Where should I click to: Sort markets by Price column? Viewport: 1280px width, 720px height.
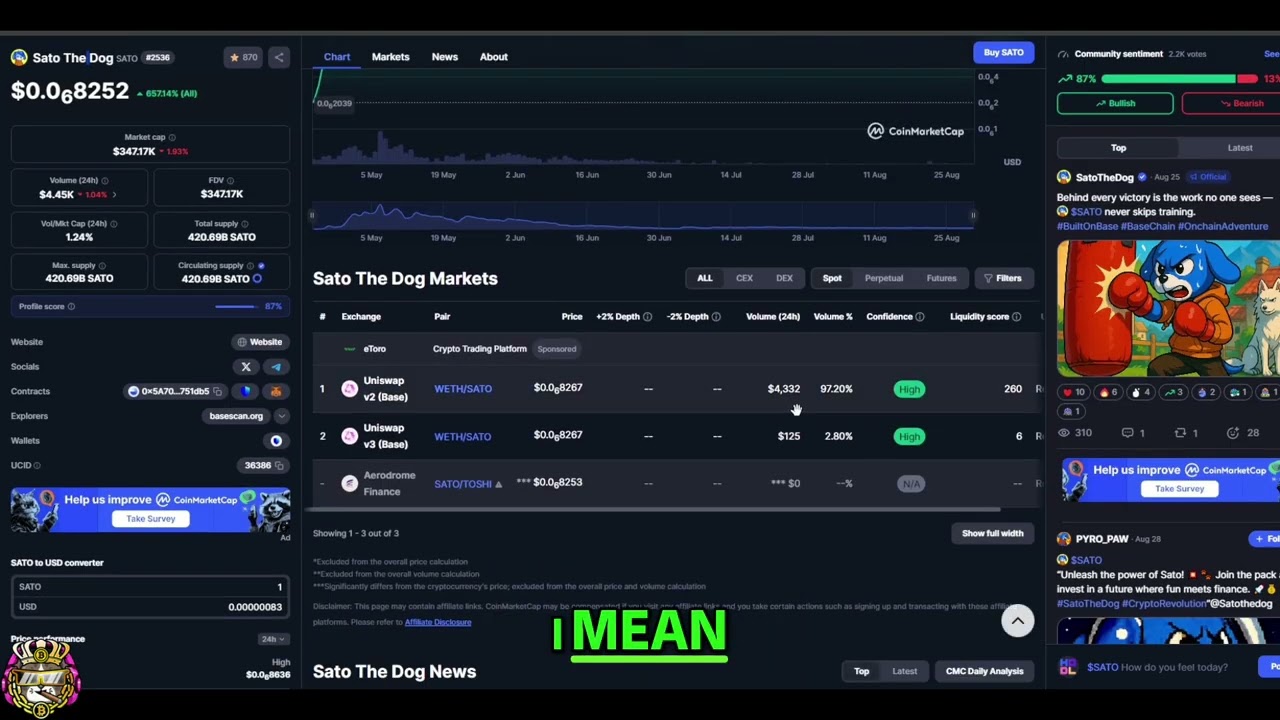click(572, 317)
